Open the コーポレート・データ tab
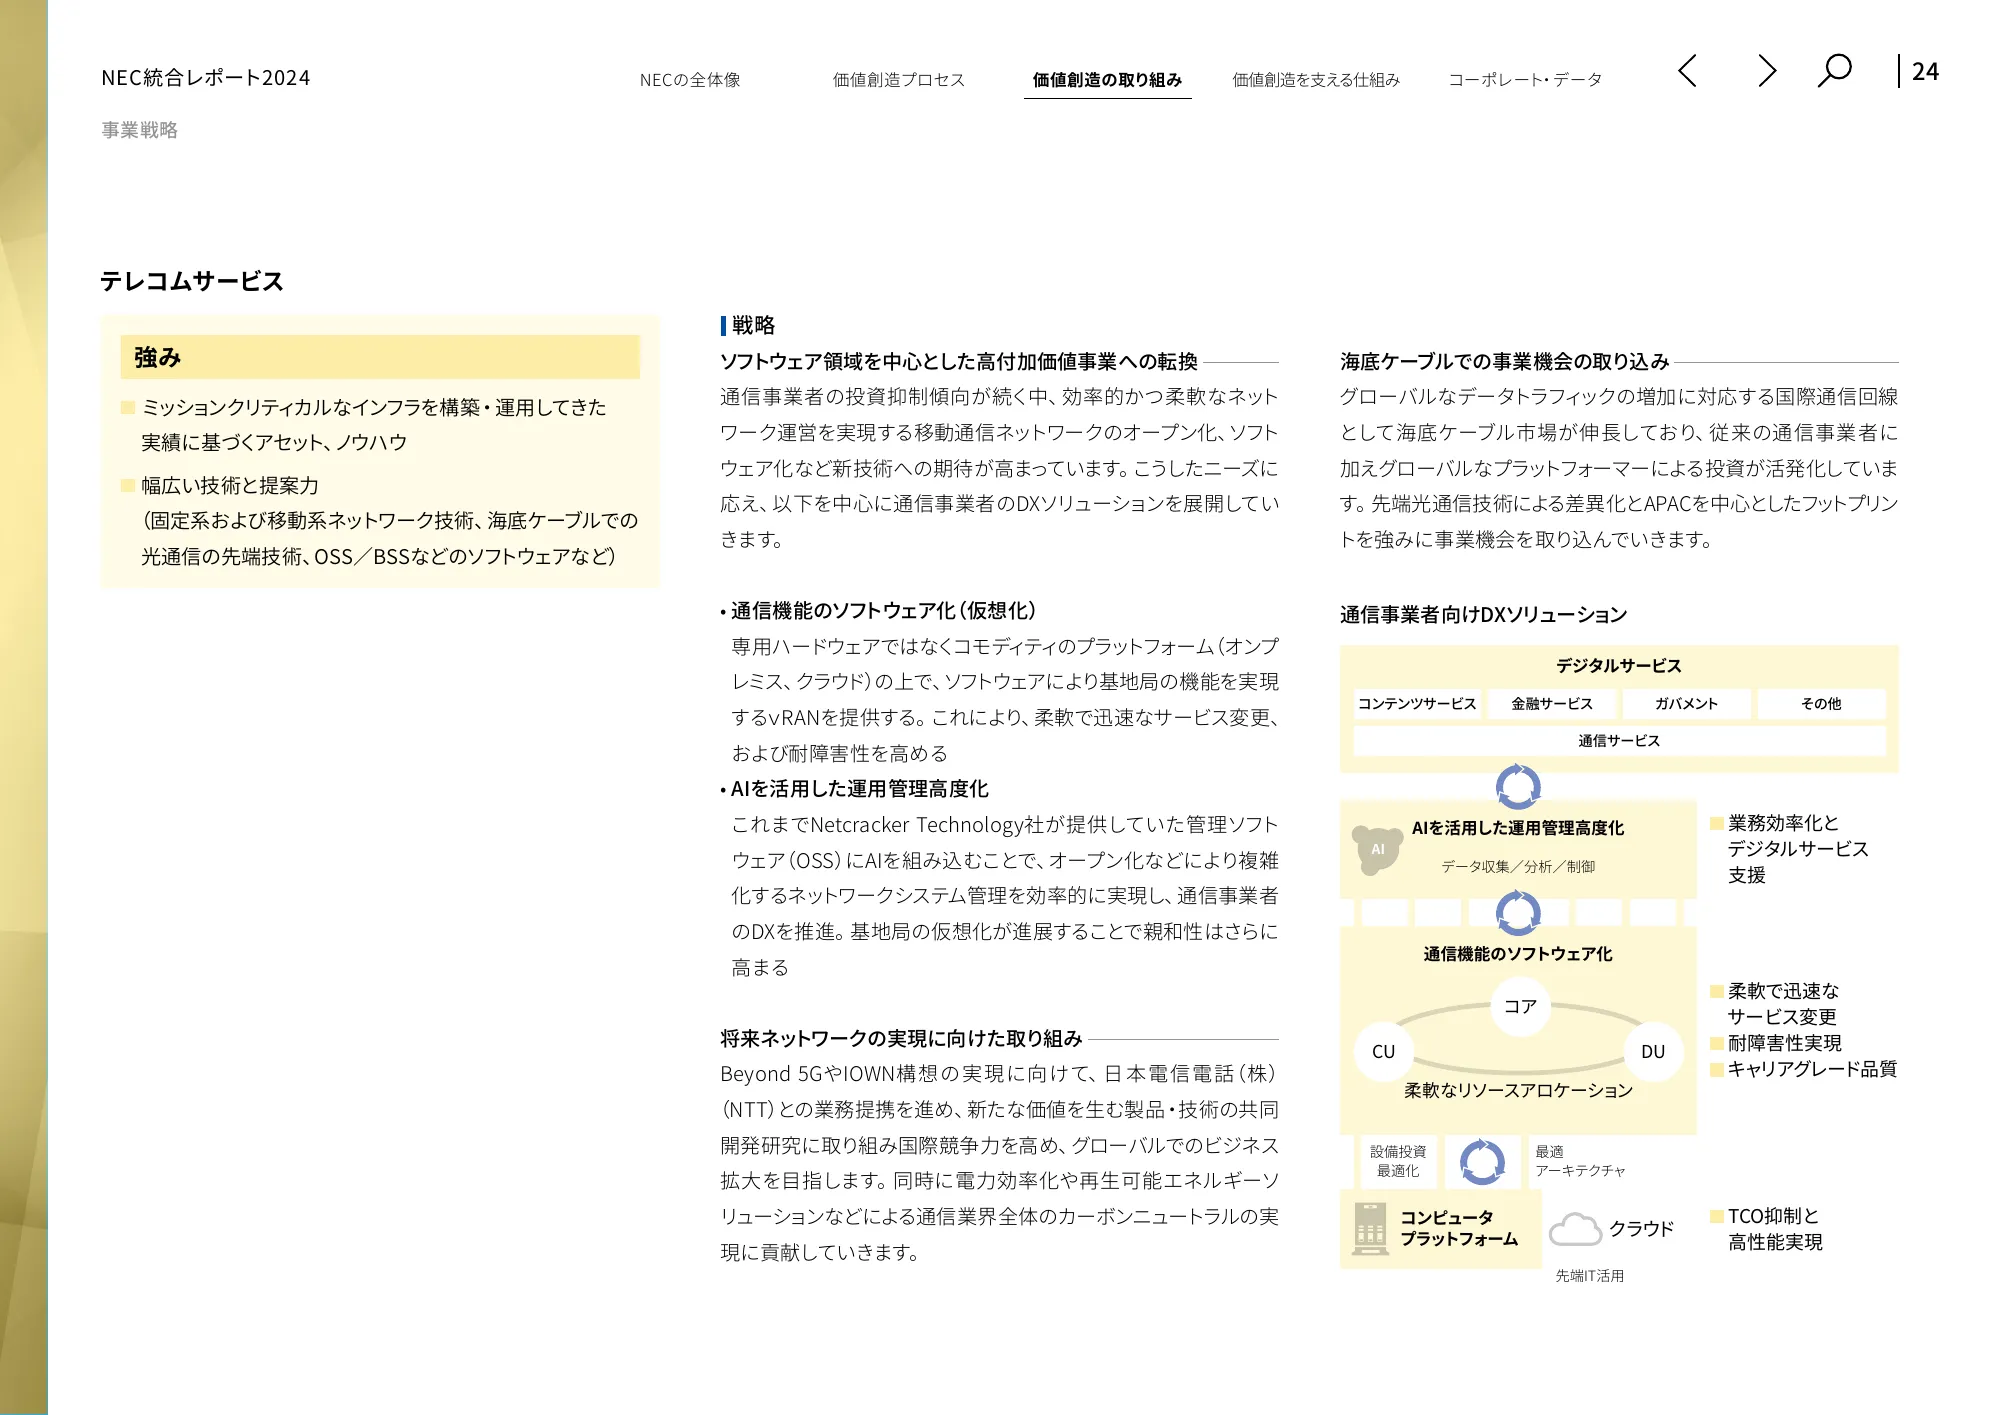This screenshot has height=1415, width=2000. [1525, 80]
